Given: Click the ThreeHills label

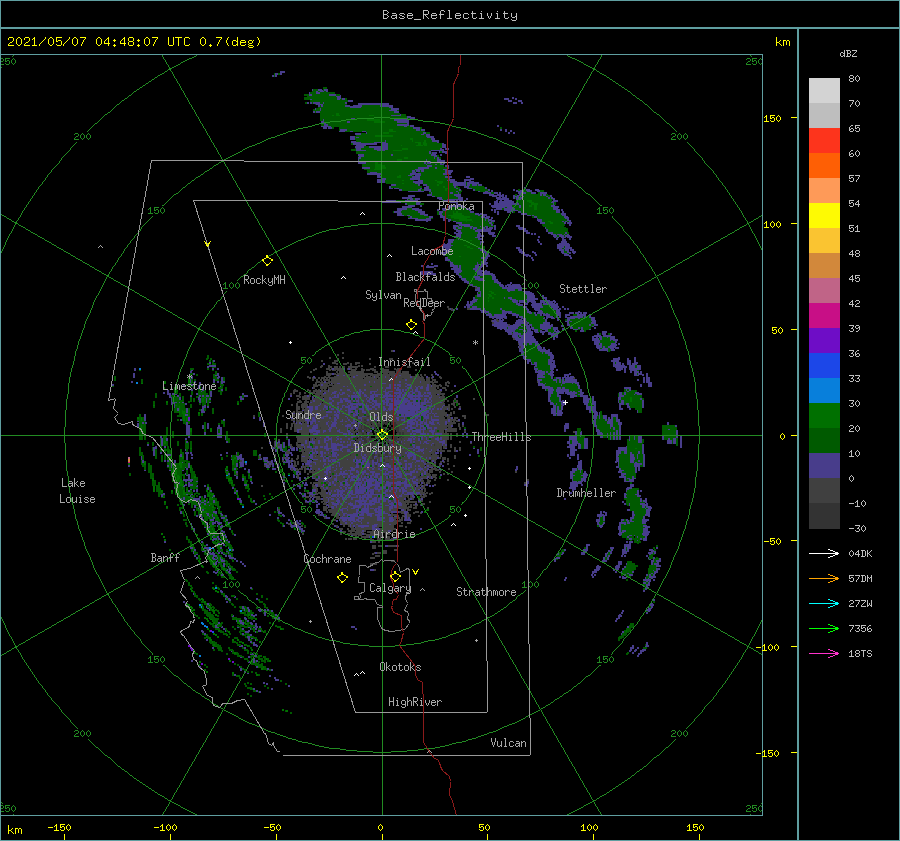Looking at the screenshot, I should click(x=501, y=437).
